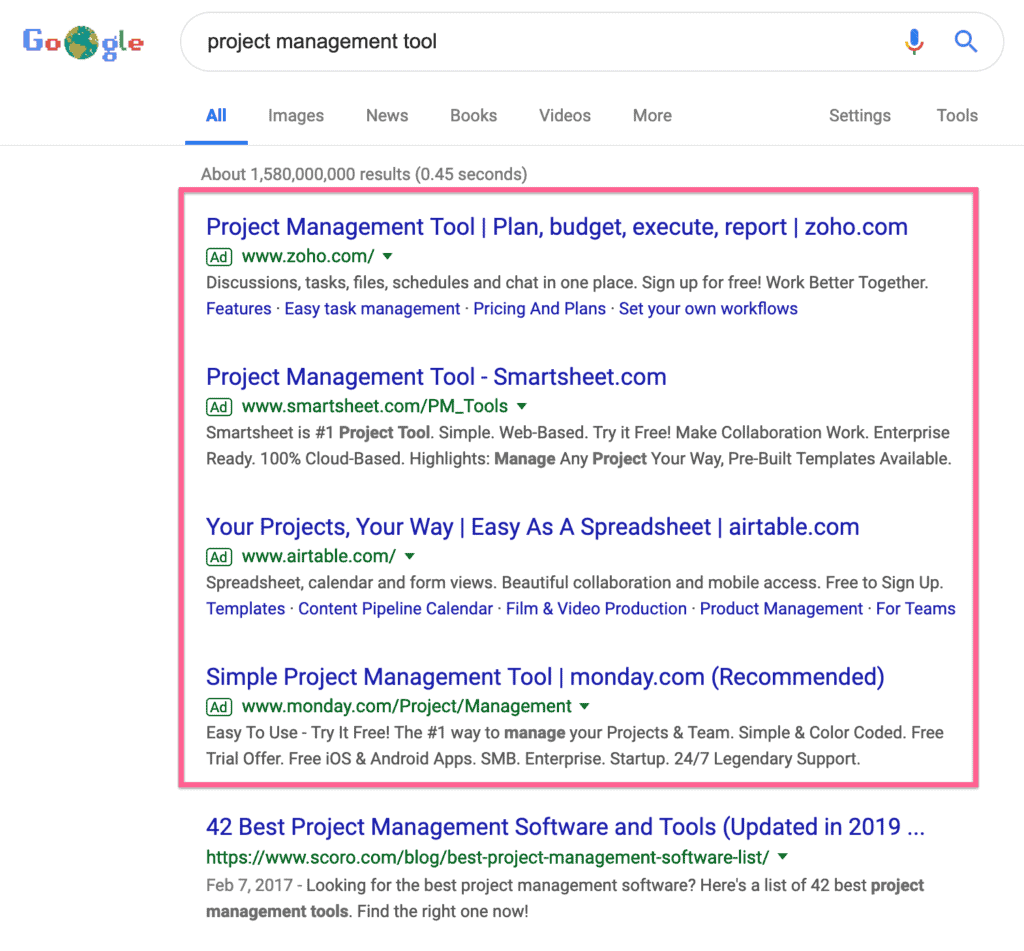Expand dropdown arrow next to www.zoho.com/
The width and height of the screenshot is (1024, 951).
(x=388, y=256)
